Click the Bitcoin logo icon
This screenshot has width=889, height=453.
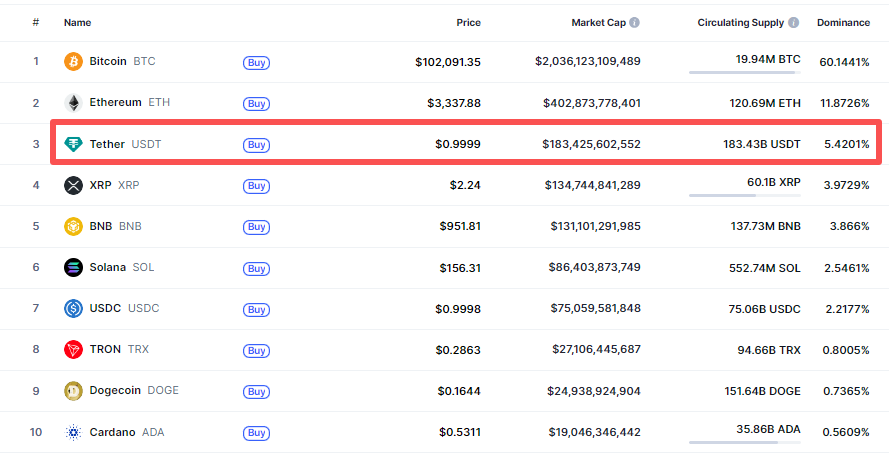[73, 62]
